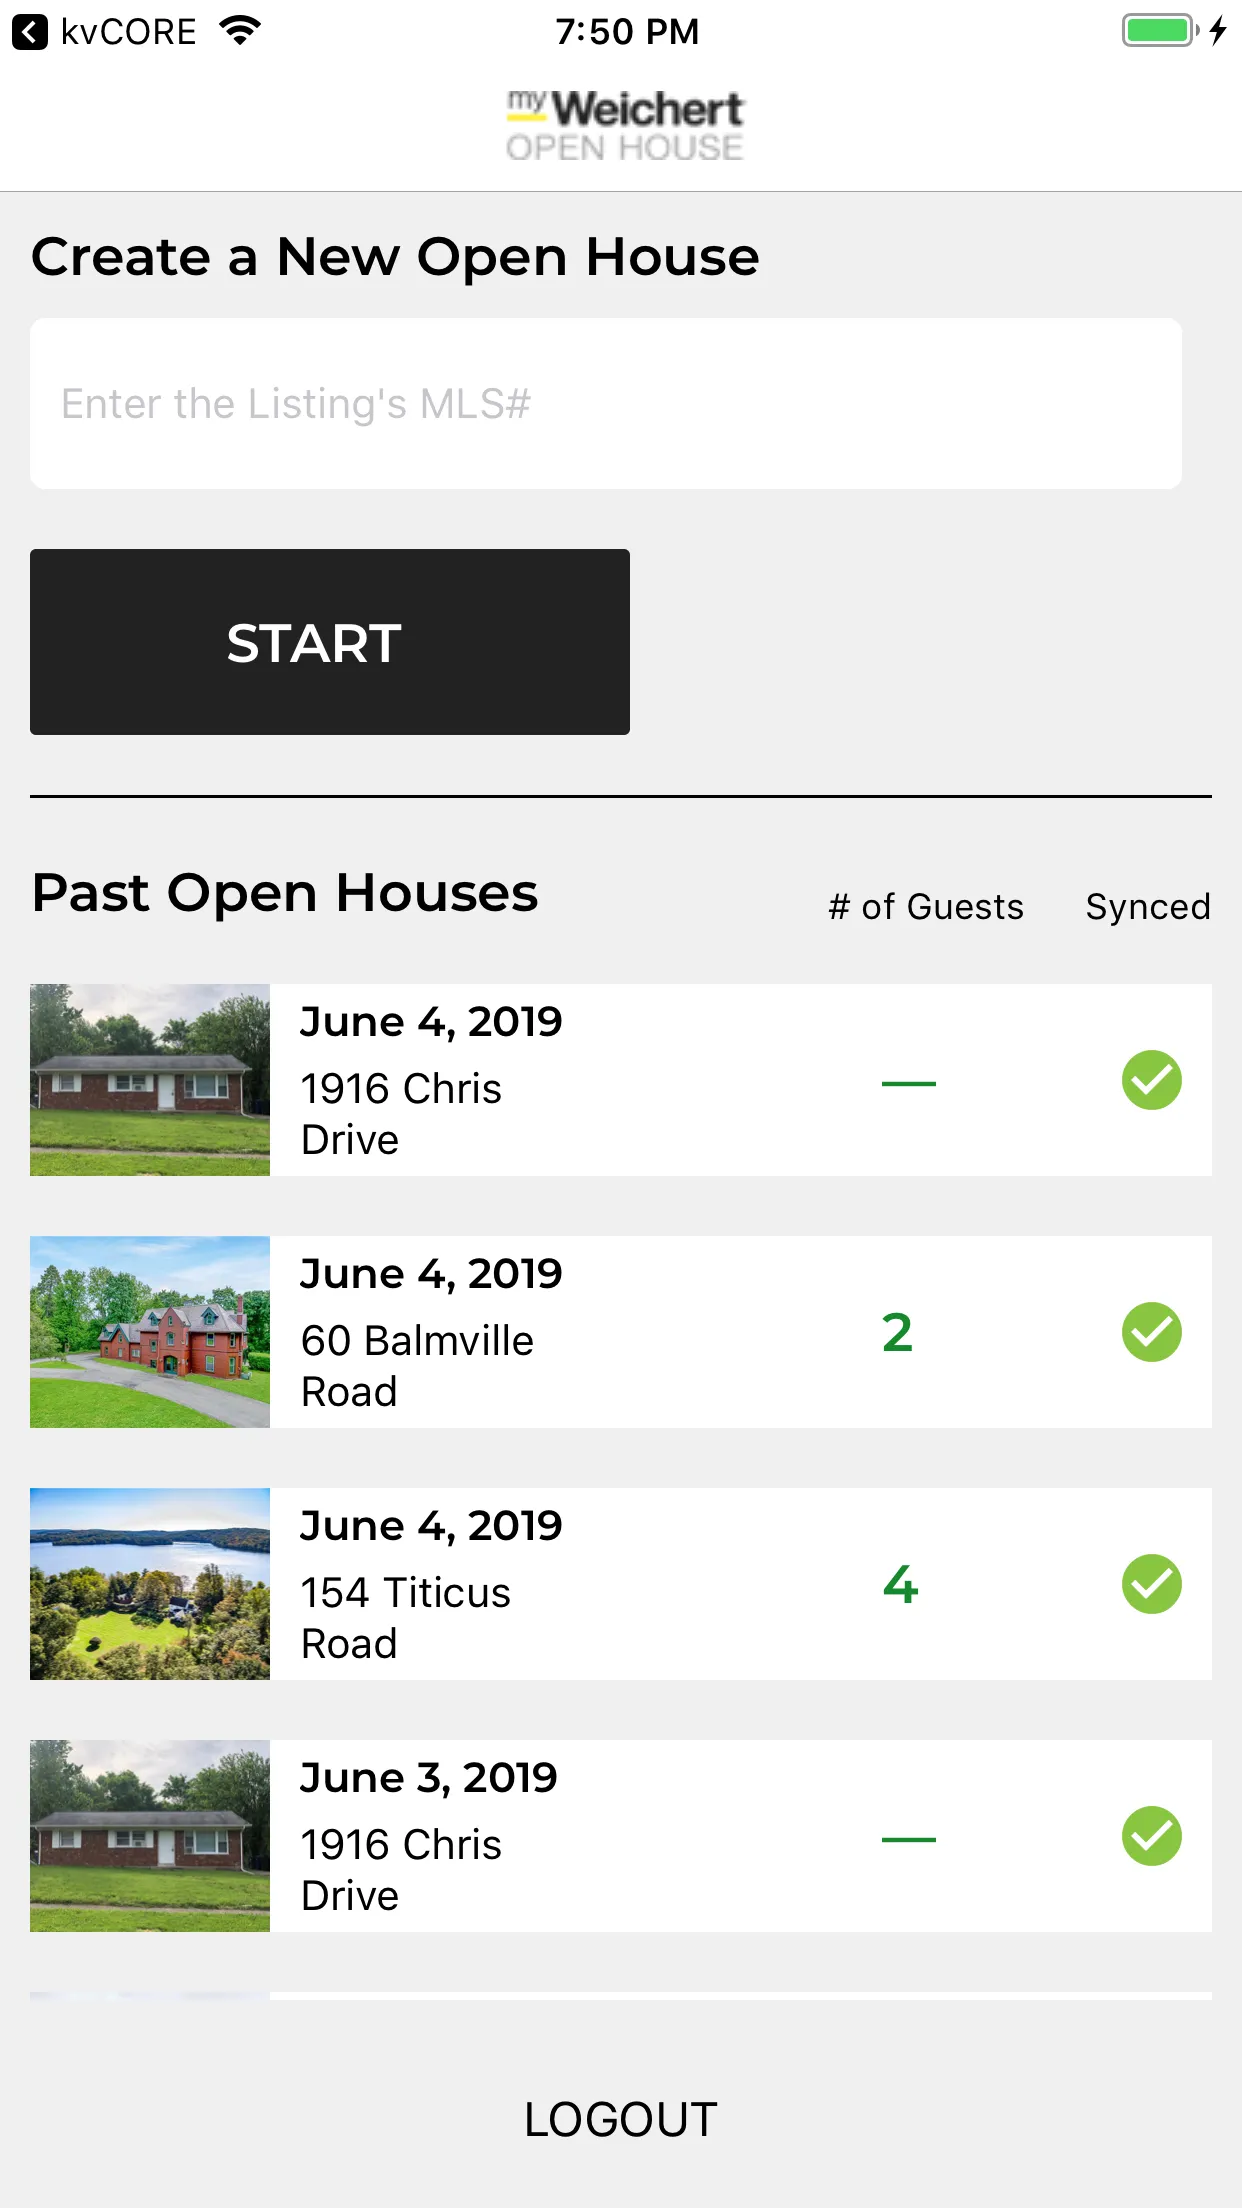Select guest count 2 for Balmville Road
The height and width of the screenshot is (2208, 1242).
click(897, 1333)
